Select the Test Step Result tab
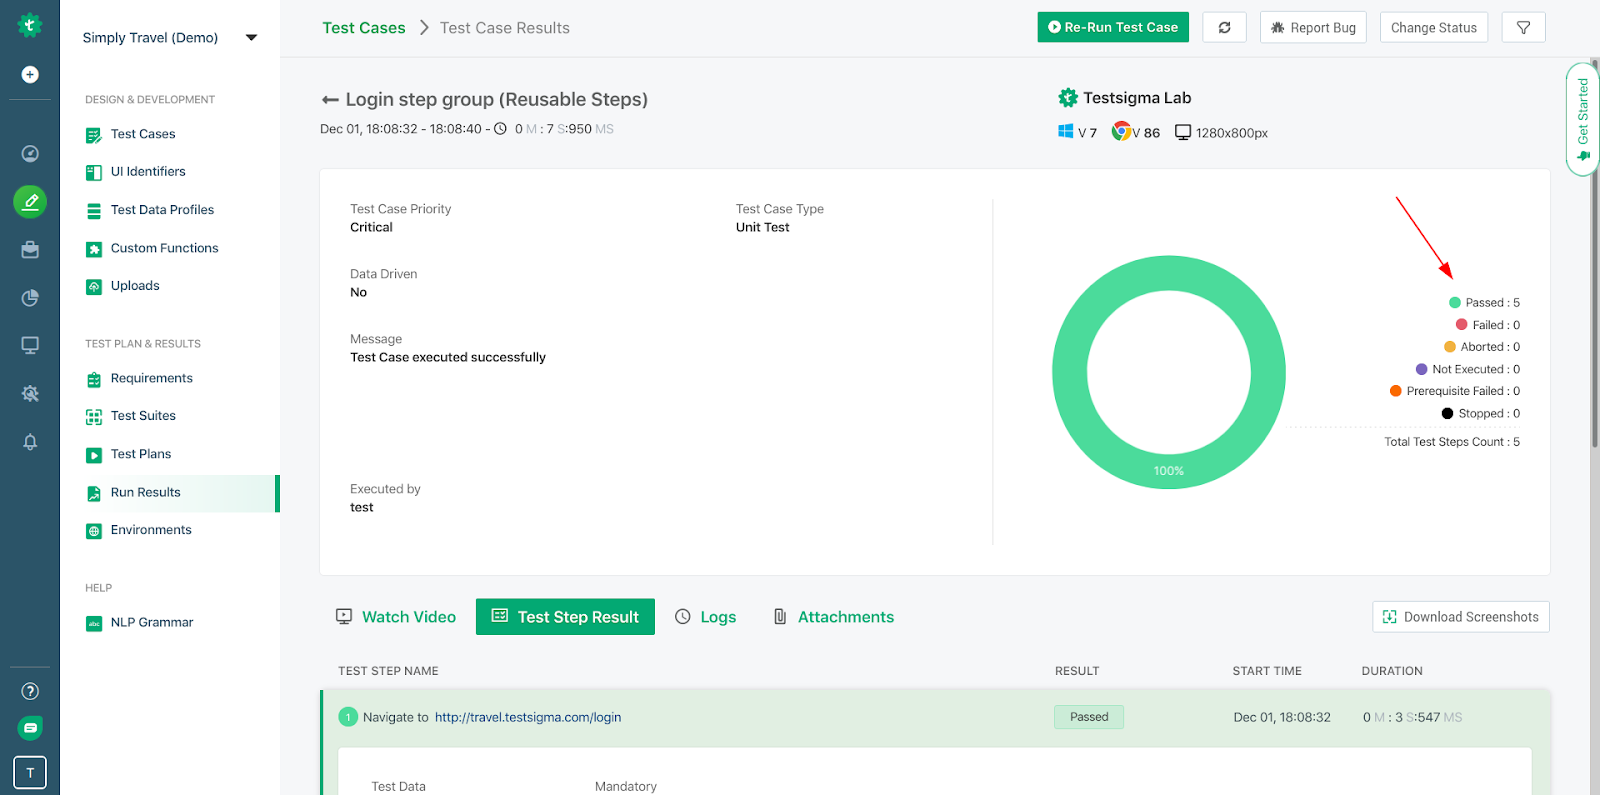The height and width of the screenshot is (795, 1600). click(565, 617)
